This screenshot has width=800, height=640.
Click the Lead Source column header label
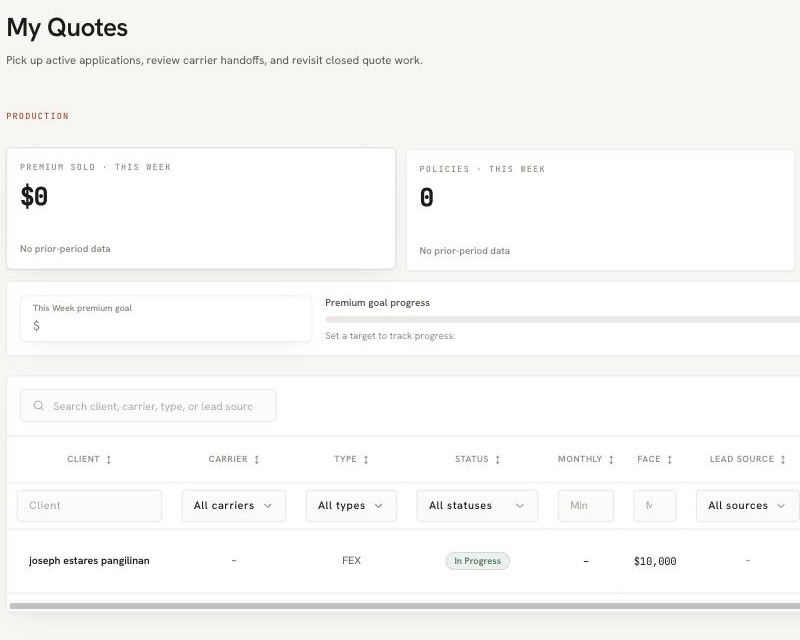742,459
